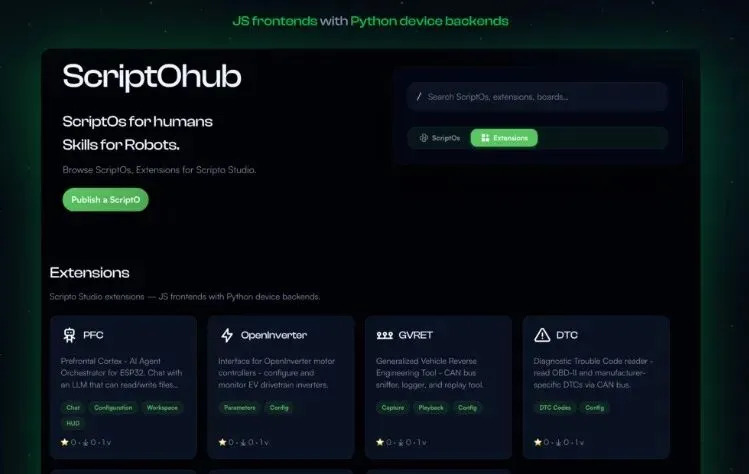Click the star rating on PFC card
The width and height of the screenshot is (749, 474).
65,442
